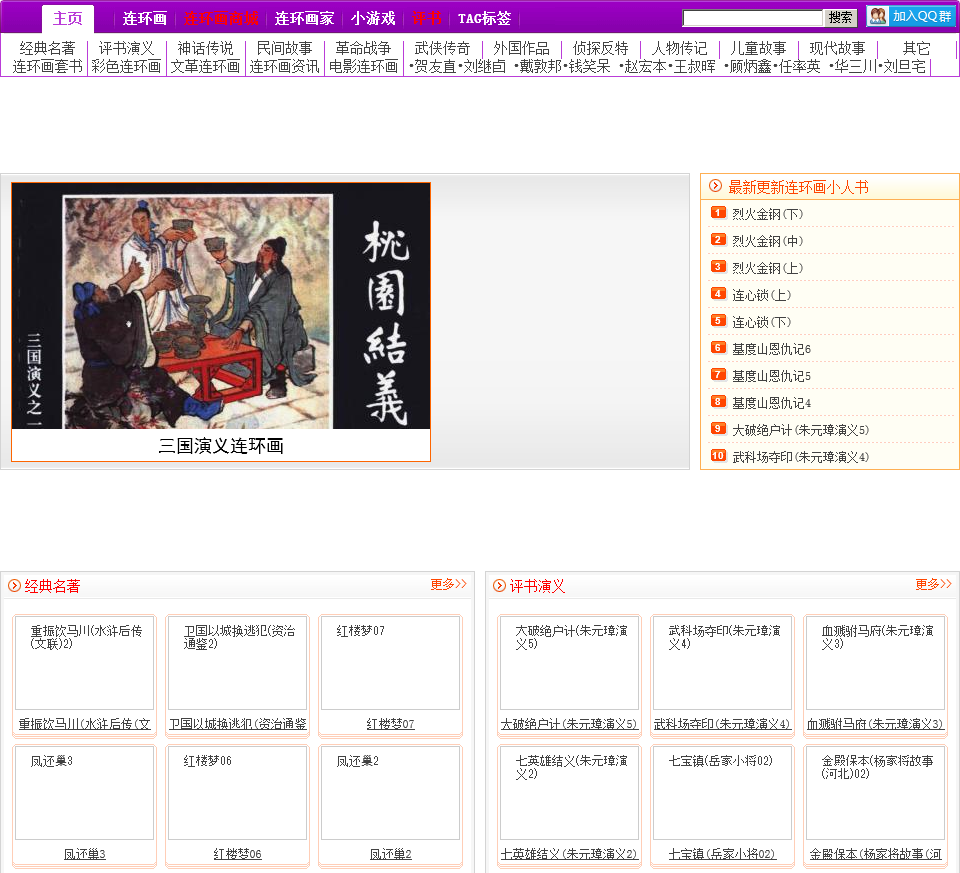Viewport: 960px width, 873px height.
Task: Click the circle arrow icon beside 经典名著 heading
Action: click(14, 586)
